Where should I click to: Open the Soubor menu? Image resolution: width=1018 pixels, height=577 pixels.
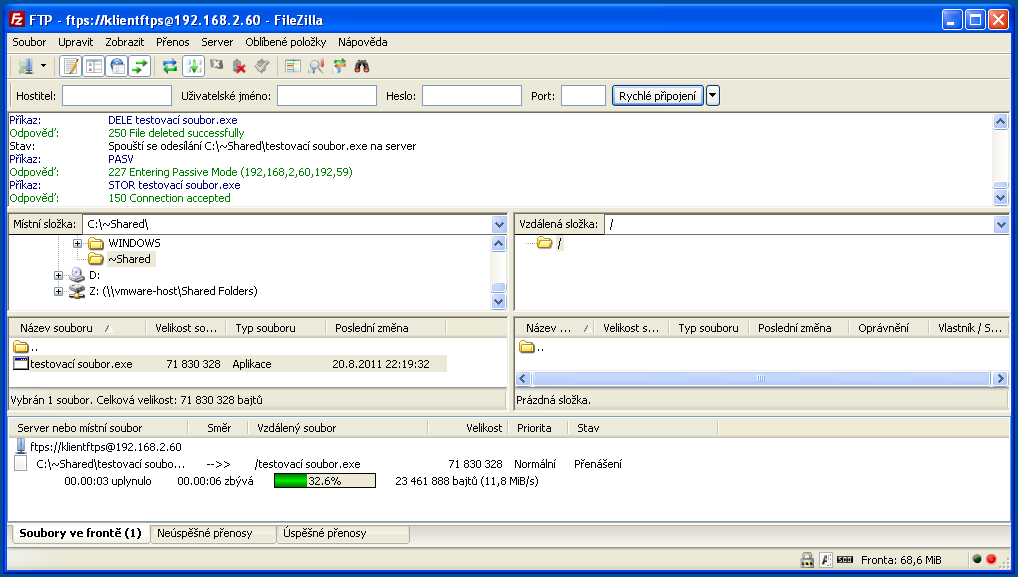29,42
